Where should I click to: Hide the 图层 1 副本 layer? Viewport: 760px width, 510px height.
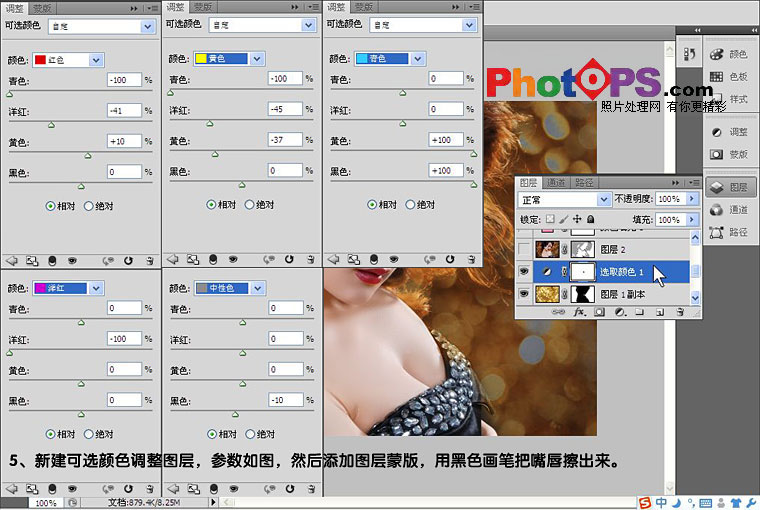coord(524,294)
